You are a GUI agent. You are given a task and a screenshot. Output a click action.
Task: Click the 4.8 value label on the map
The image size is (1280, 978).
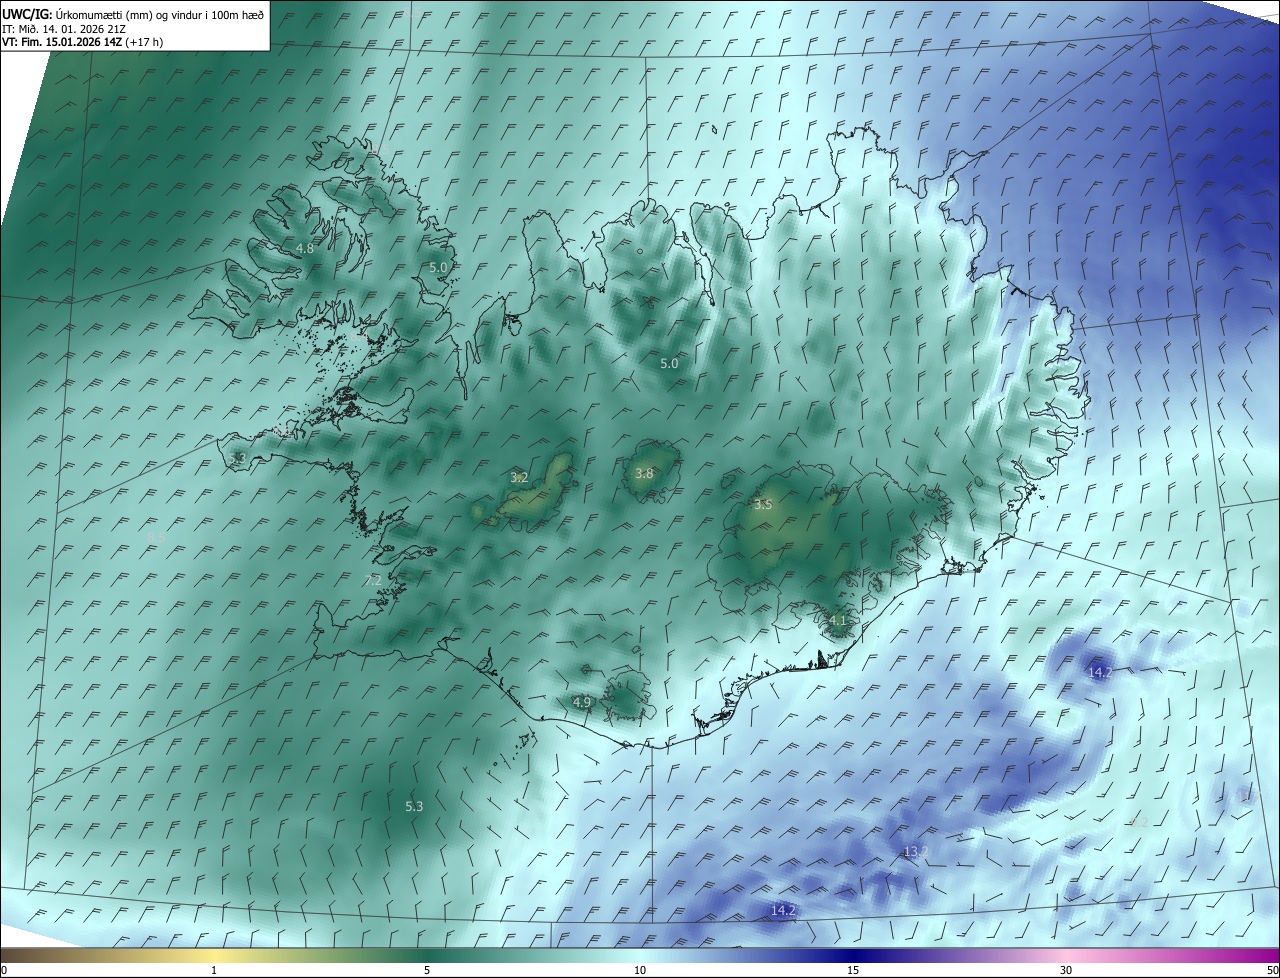(x=305, y=248)
